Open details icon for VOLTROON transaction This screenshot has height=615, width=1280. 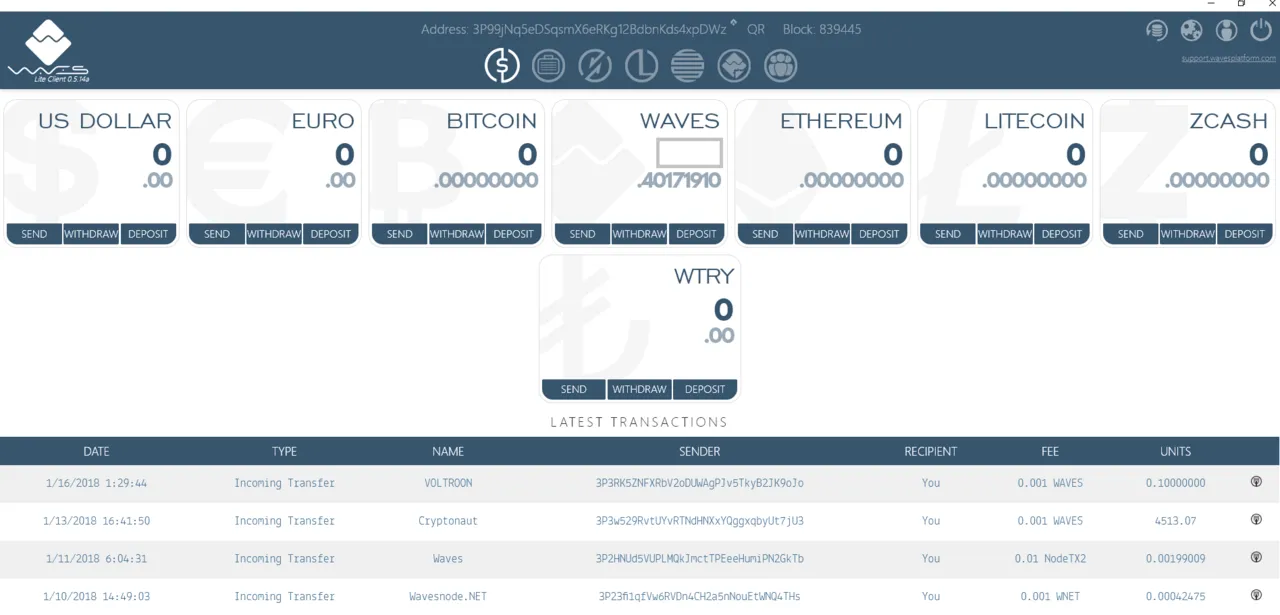[x=1256, y=482]
